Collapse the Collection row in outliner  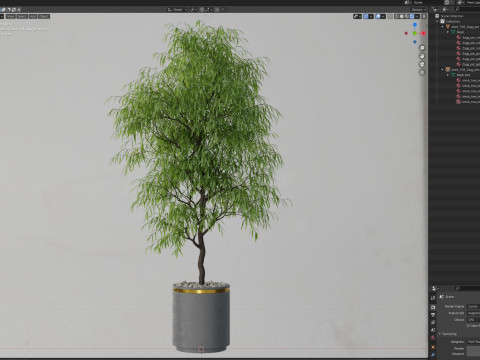tap(437, 21)
